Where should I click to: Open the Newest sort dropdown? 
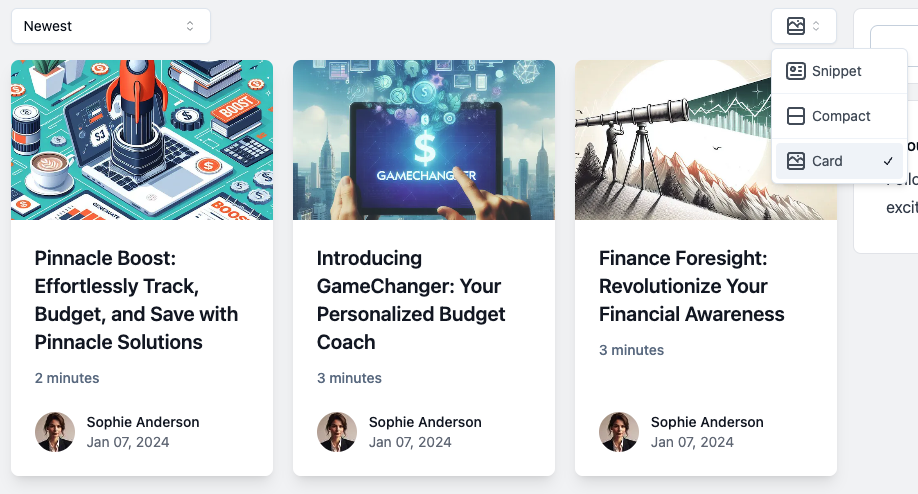point(111,26)
